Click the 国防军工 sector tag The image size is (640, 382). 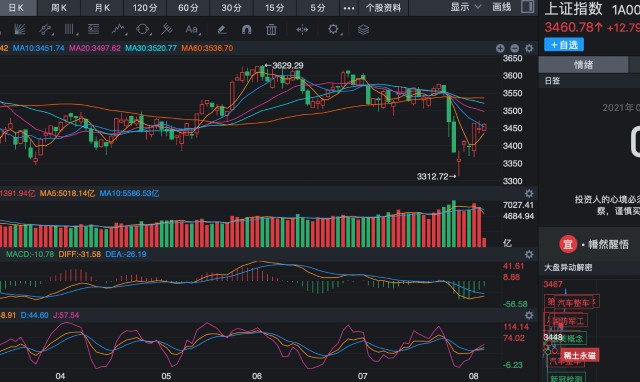point(568,321)
